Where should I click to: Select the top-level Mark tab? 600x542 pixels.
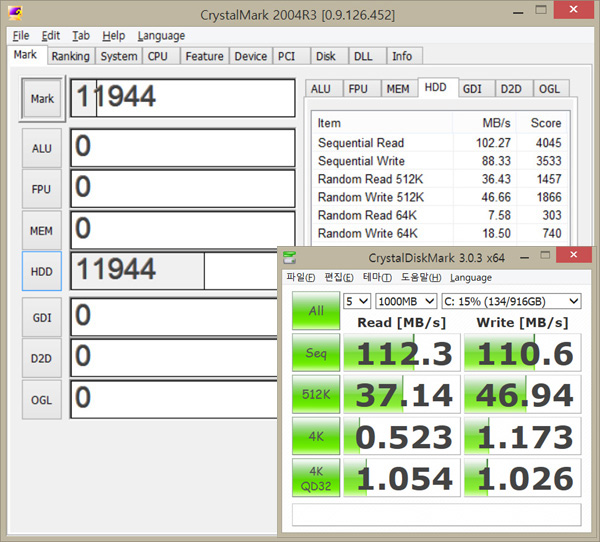tap(26, 55)
